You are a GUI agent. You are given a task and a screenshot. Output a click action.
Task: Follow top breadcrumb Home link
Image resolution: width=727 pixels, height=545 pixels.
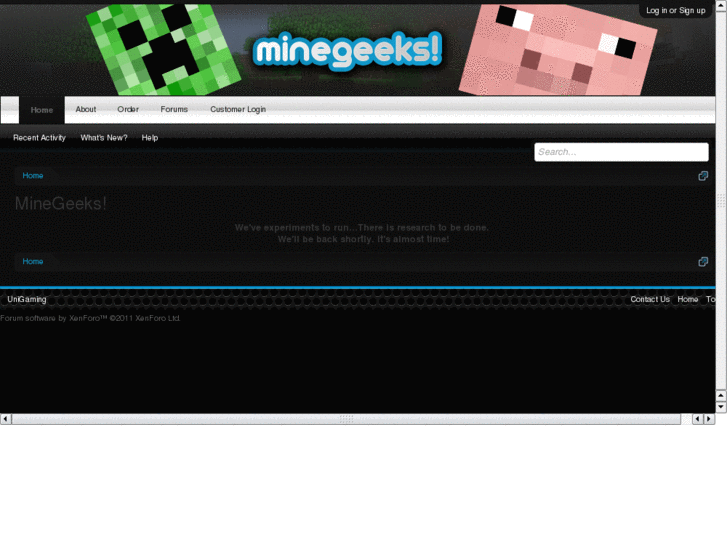(x=33, y=176)
